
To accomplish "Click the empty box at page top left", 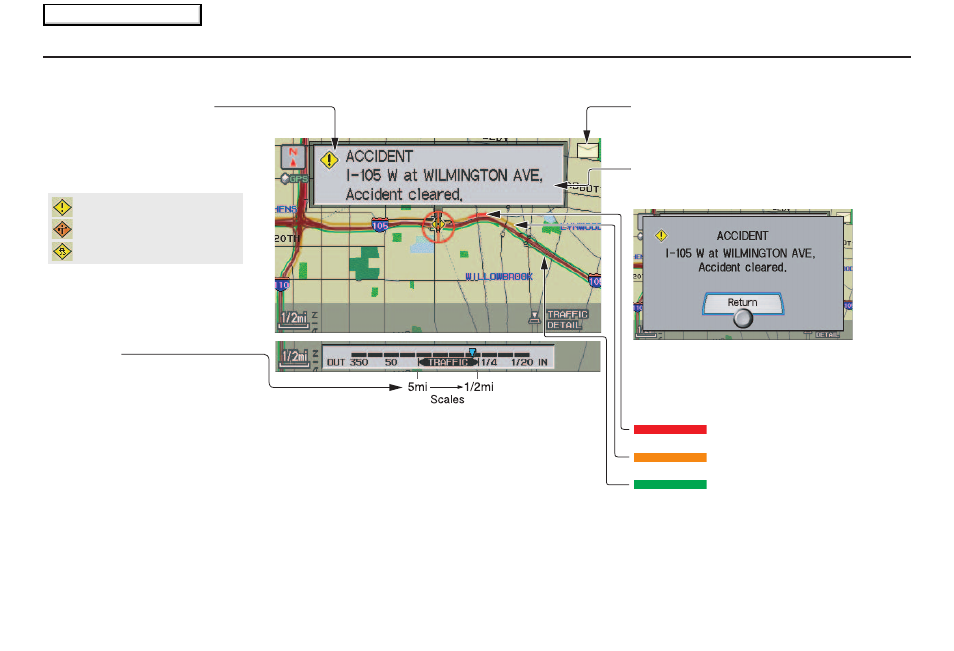I will 122,15.
